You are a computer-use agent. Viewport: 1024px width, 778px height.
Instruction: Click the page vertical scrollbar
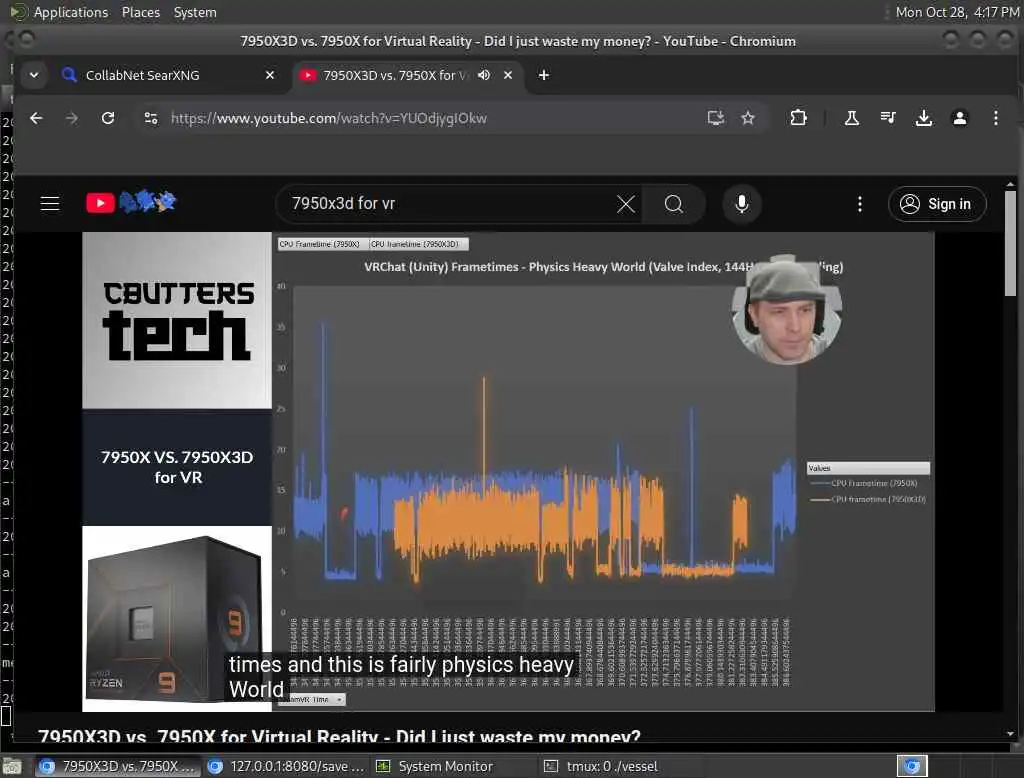1010,242
